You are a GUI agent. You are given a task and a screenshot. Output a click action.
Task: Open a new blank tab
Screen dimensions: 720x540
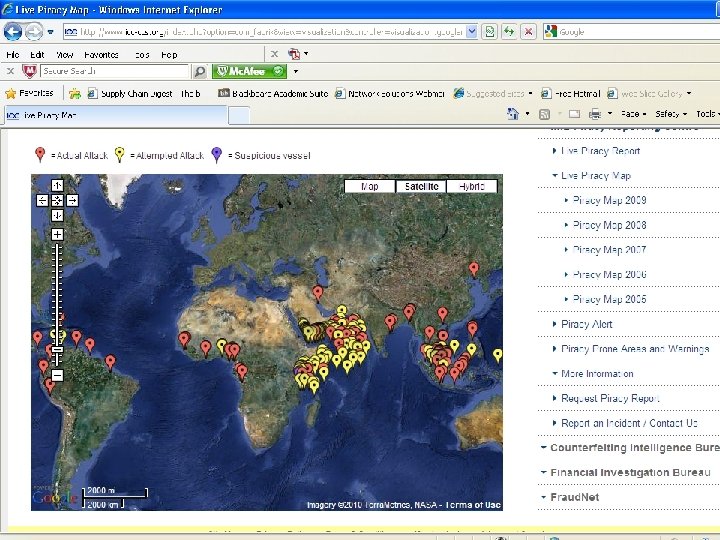[239, 115]
